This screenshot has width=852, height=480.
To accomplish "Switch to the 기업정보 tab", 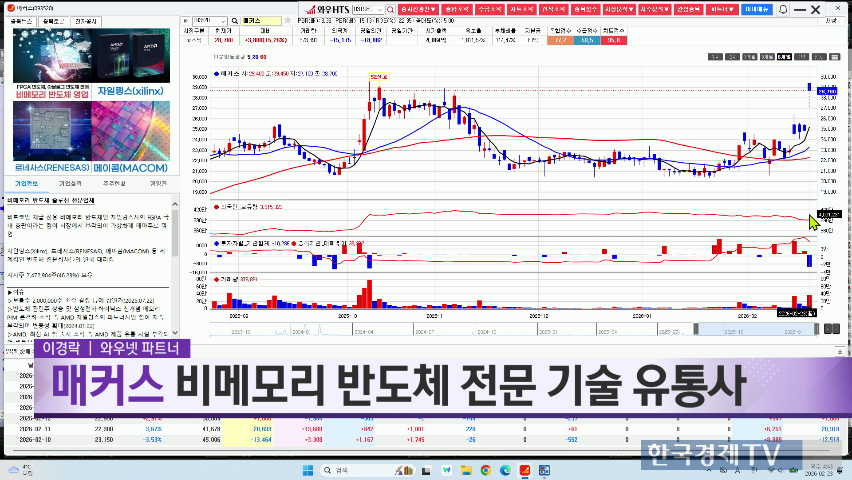I will 27,183.
